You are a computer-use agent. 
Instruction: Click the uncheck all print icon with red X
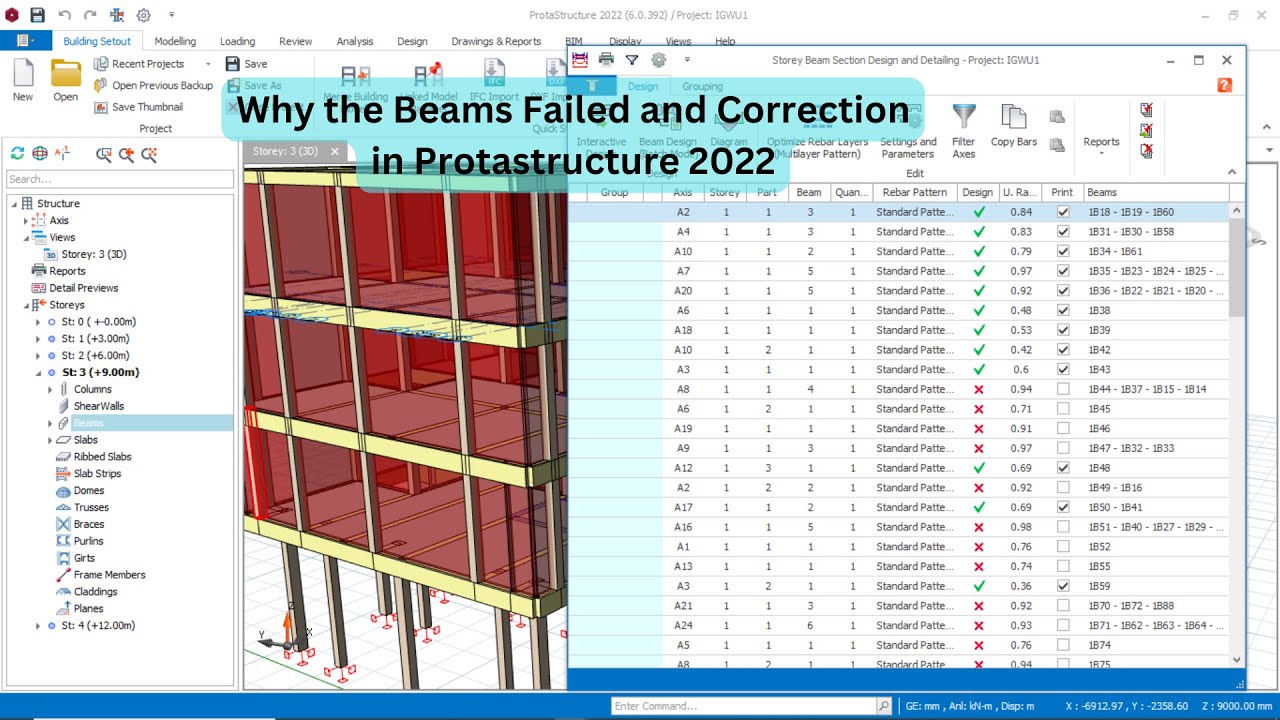tap(1146, 150)
